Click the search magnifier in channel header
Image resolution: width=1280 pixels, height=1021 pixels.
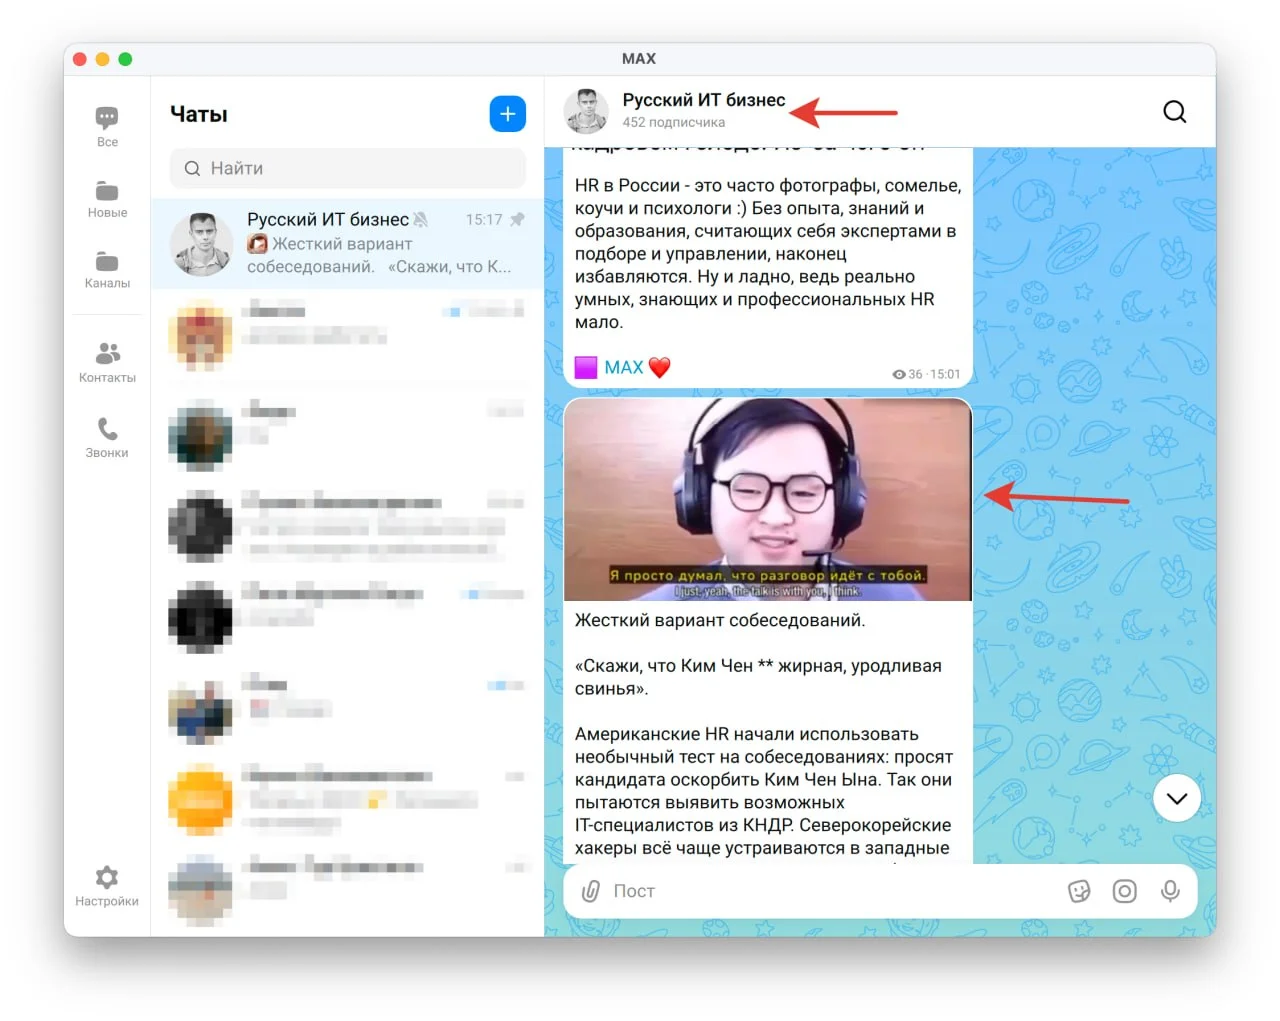pyautogui.click(x=1175, y=111)
